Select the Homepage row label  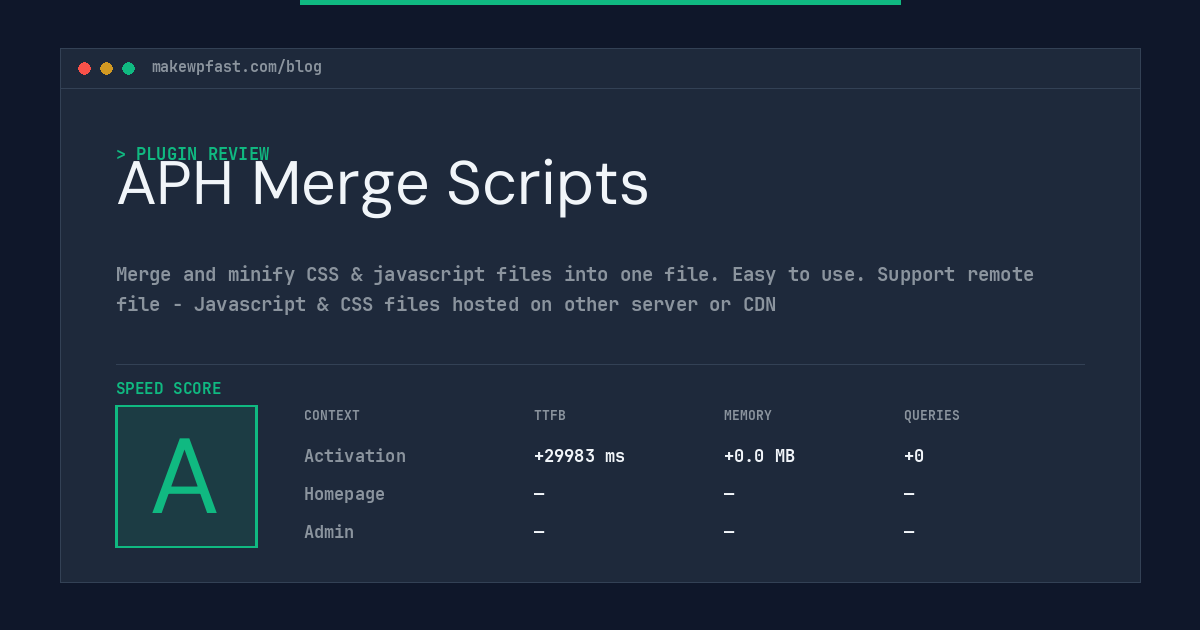tap(344, 494)
